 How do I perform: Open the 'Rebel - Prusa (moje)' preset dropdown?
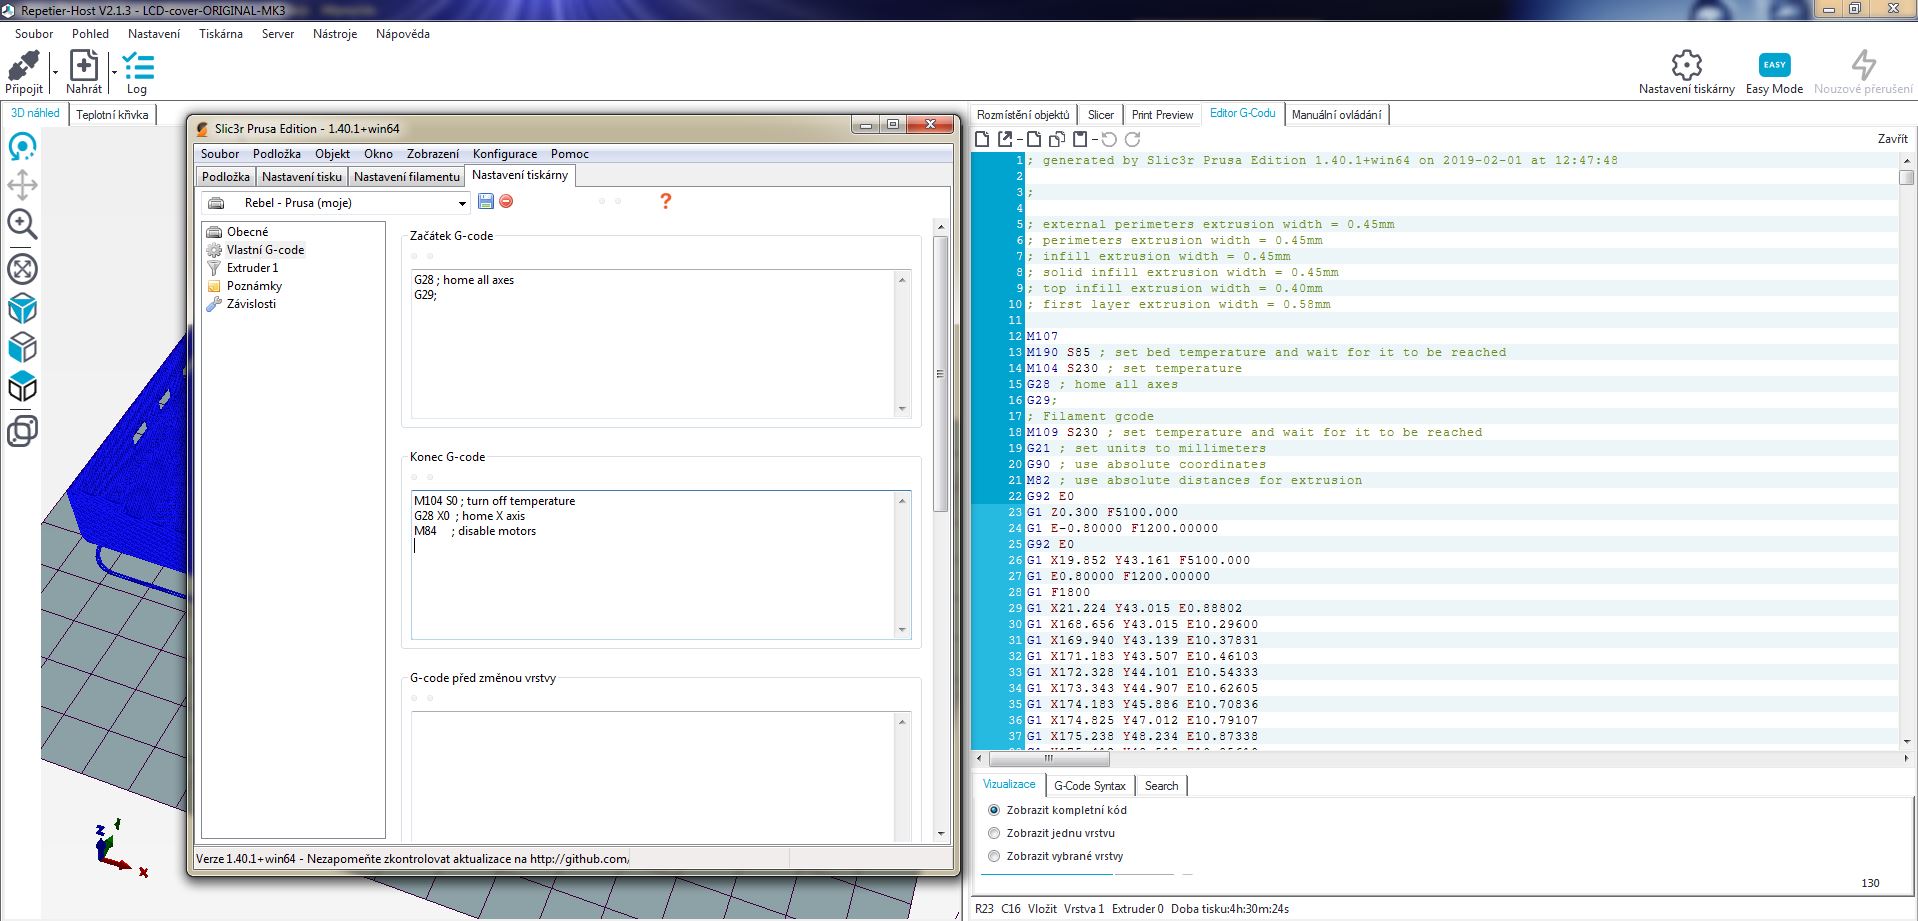coord(462,203)
